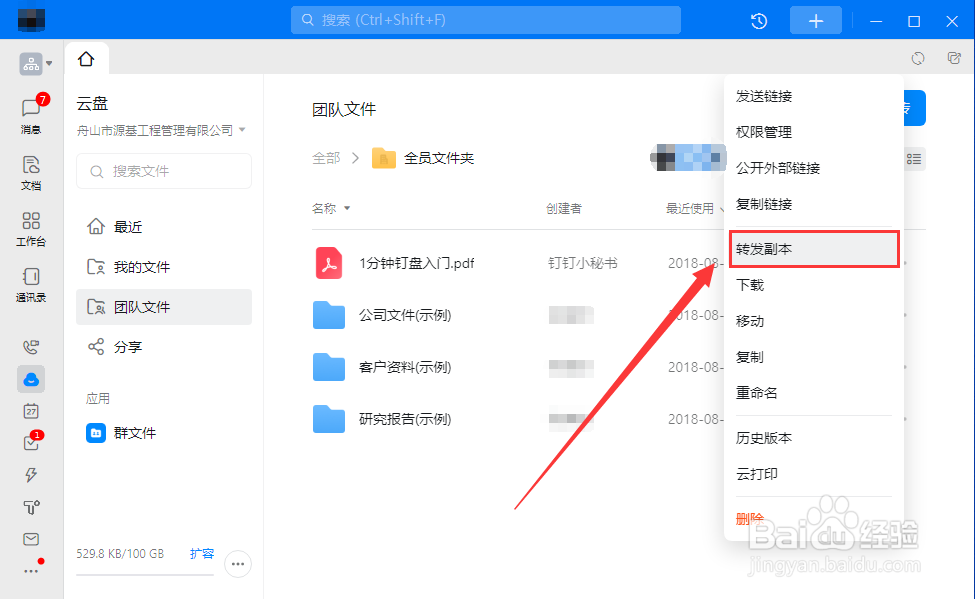Click the 客户资料 folder icon
Screen dimensions: 975x599
coord(329,367)
